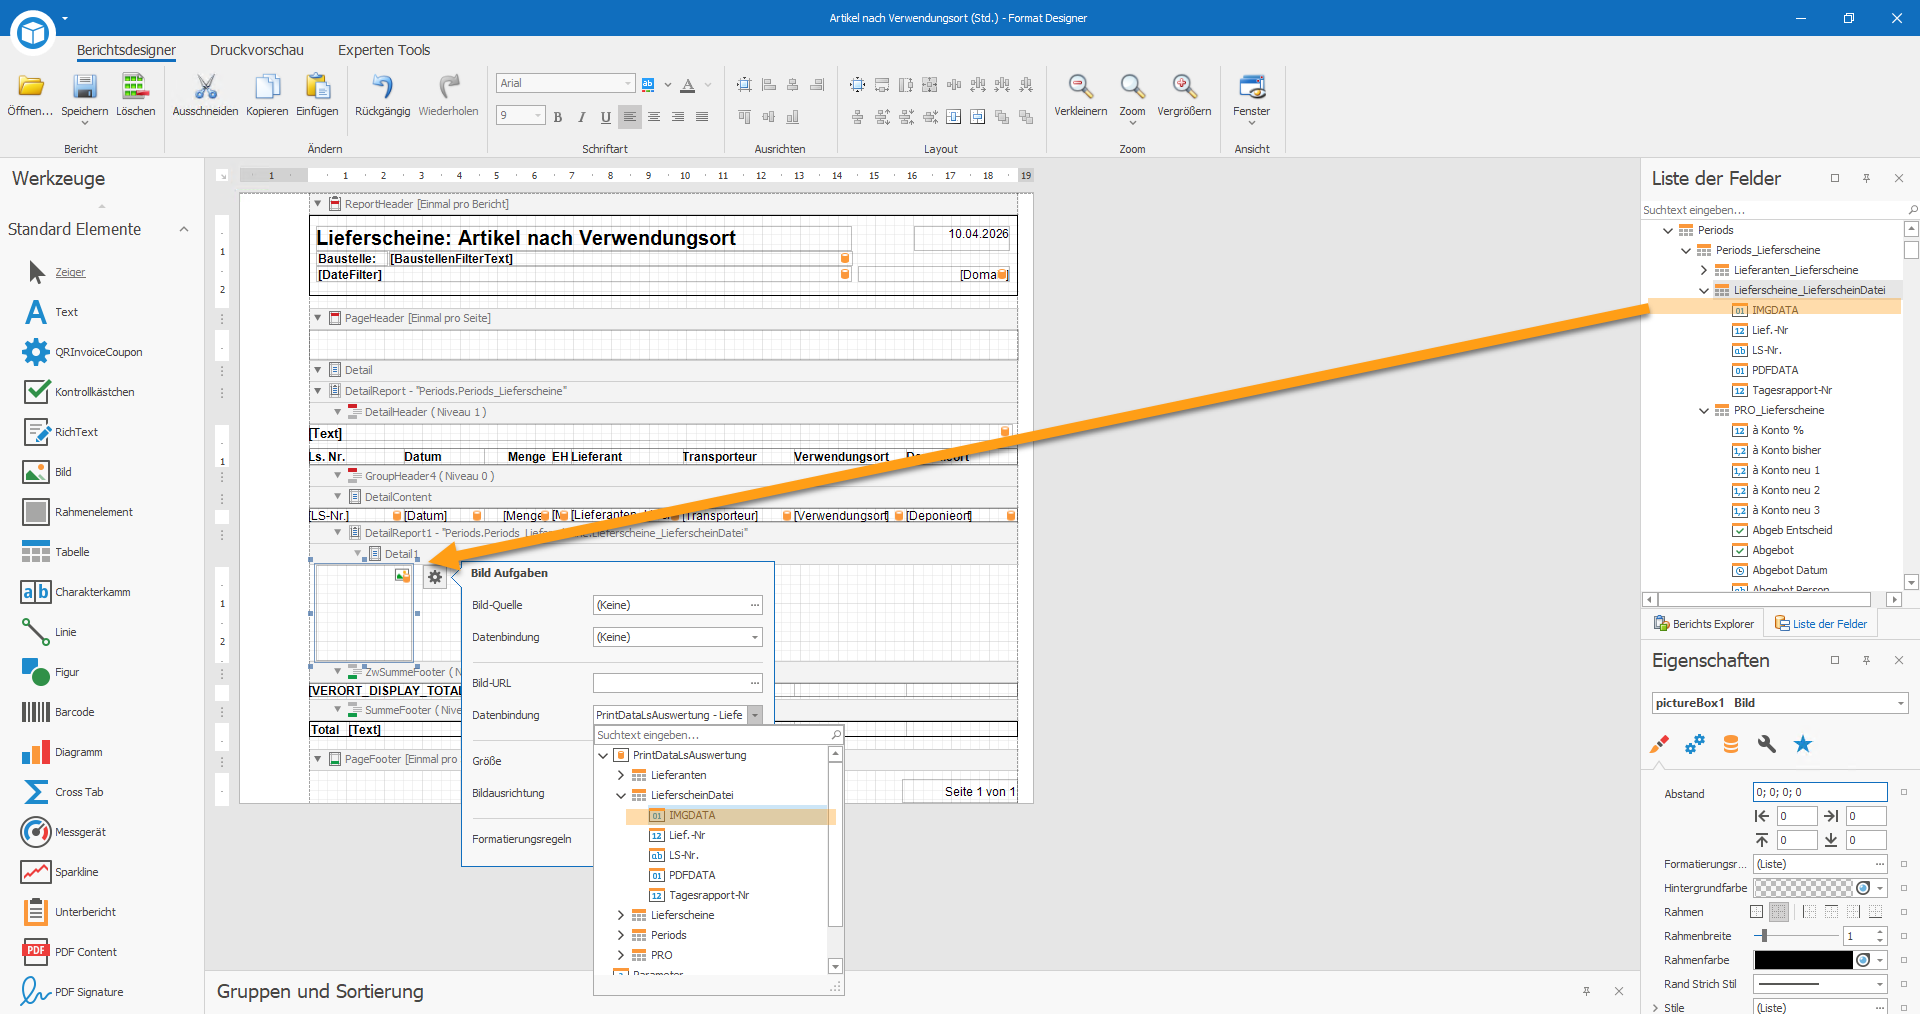Enable left text alignment
The width and height of the screenshot is (1920, 1014).
point(630,117)
